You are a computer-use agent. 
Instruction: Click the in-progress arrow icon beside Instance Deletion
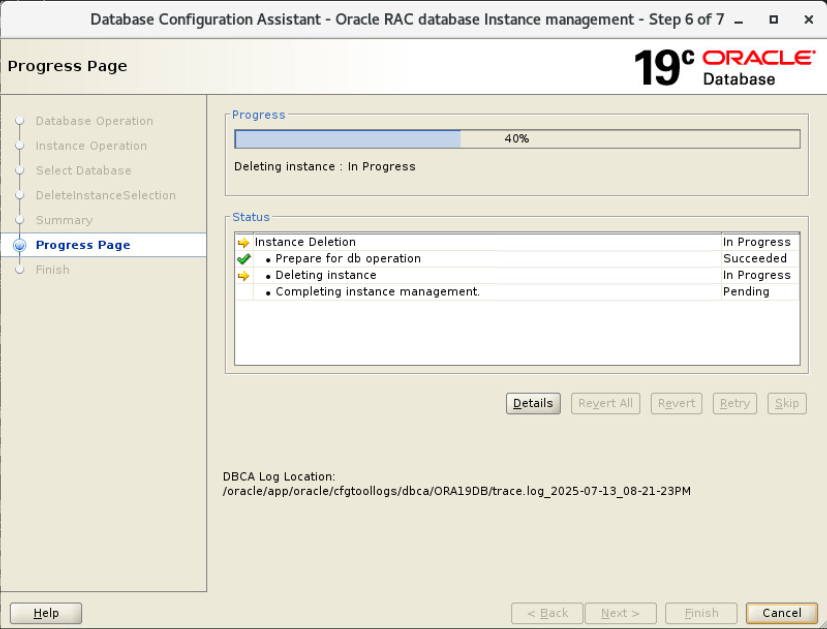tap(243, 243)
